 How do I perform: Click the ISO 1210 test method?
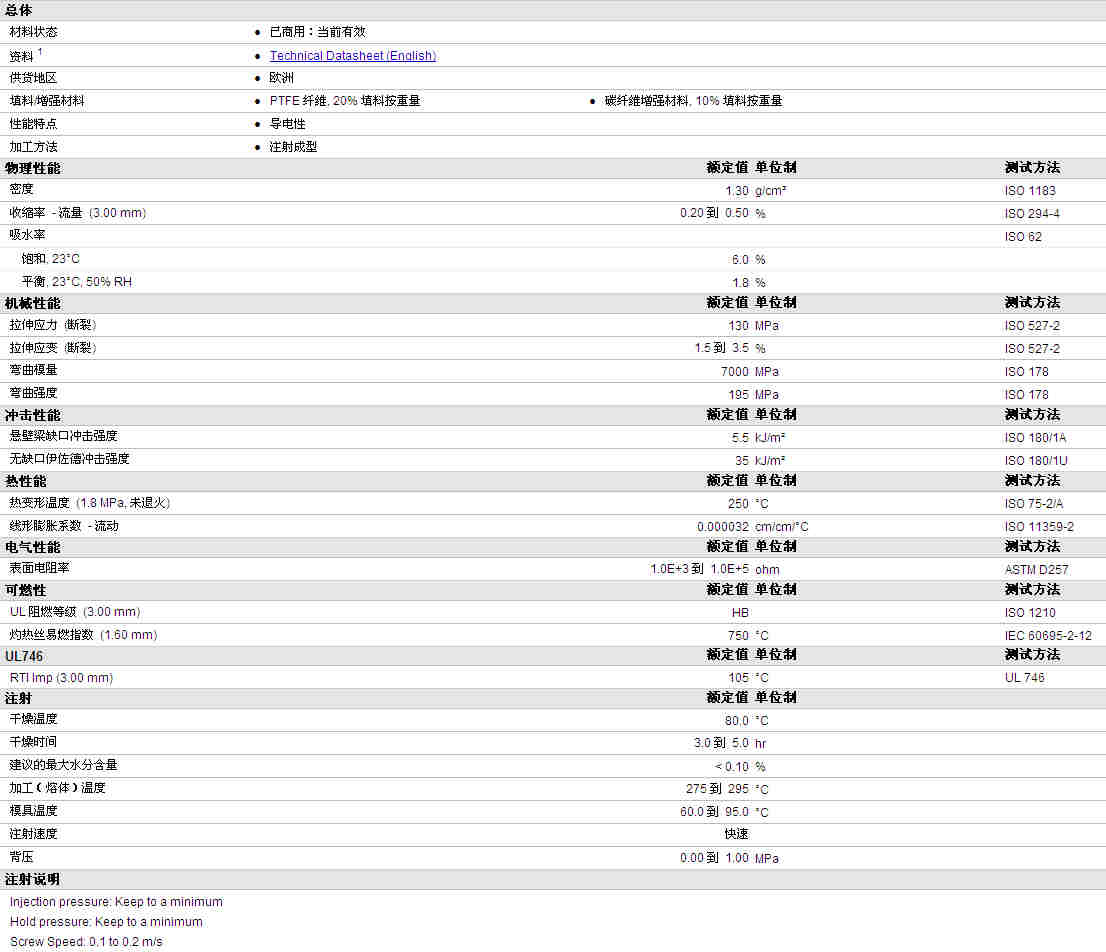pos(1030,613)
